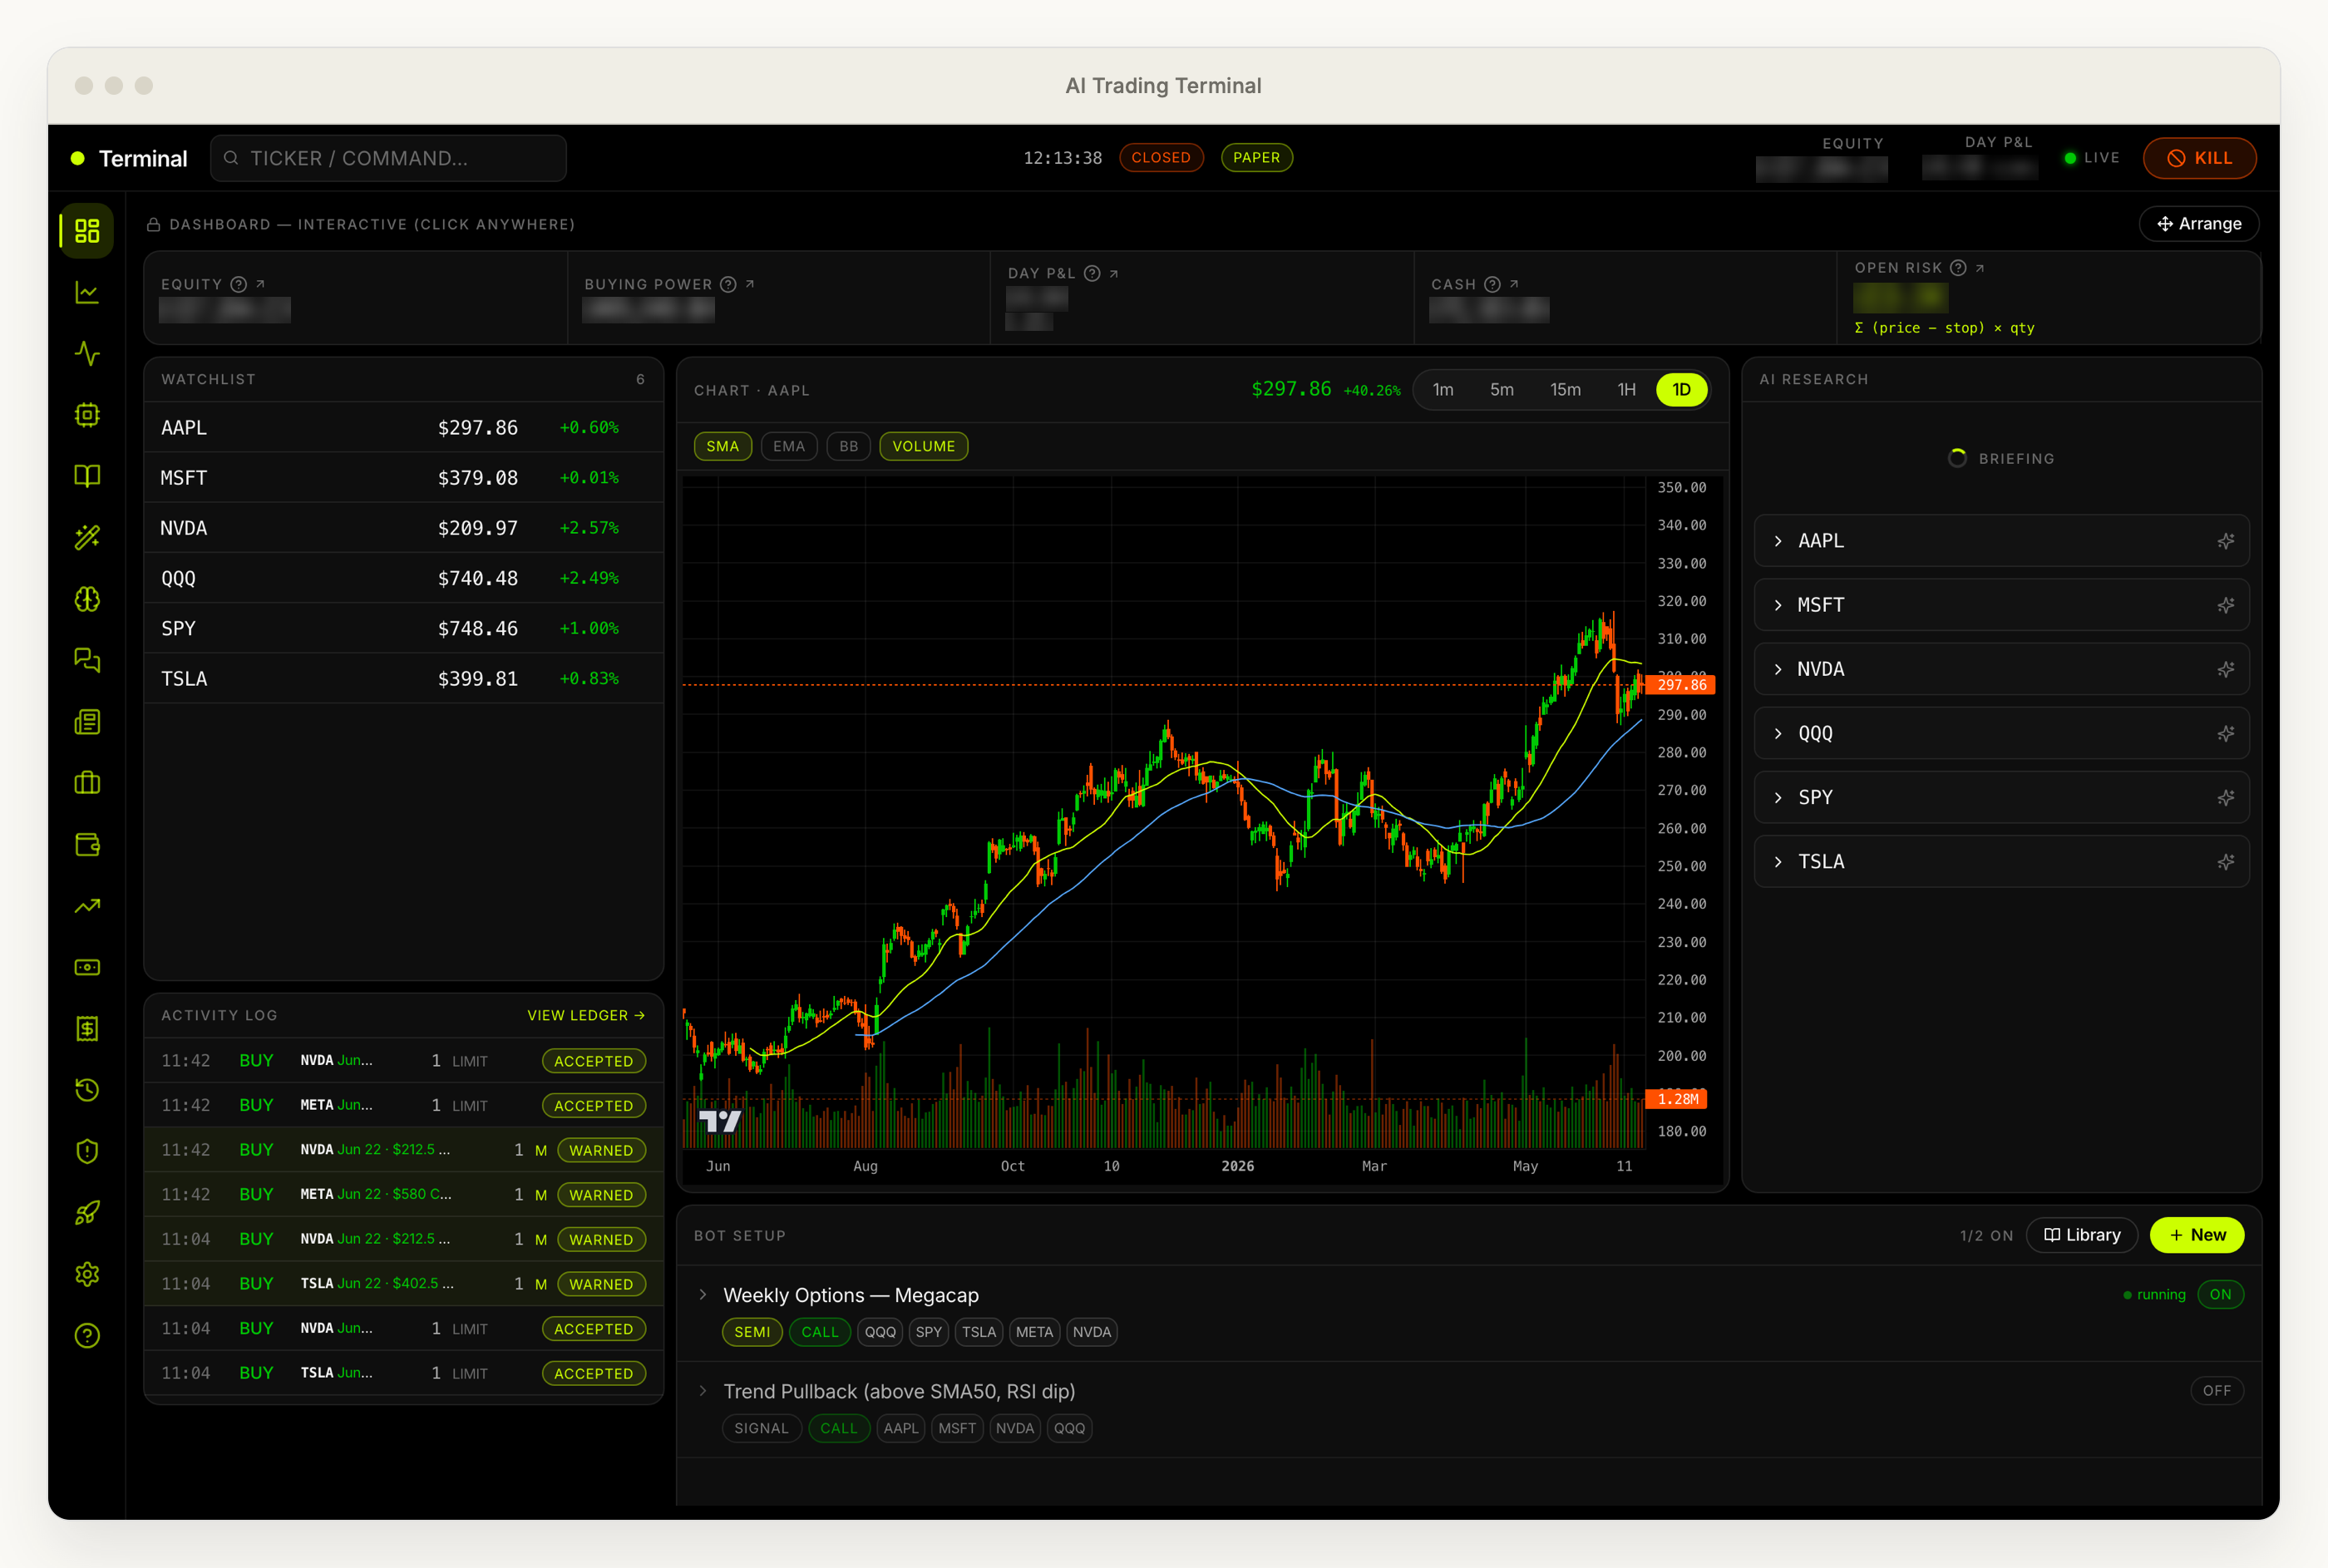This screenshot has height=1568, width=2328.
Task: Open the briefcase portfolio sidebar icon
Action: click(x=87, y=783)
